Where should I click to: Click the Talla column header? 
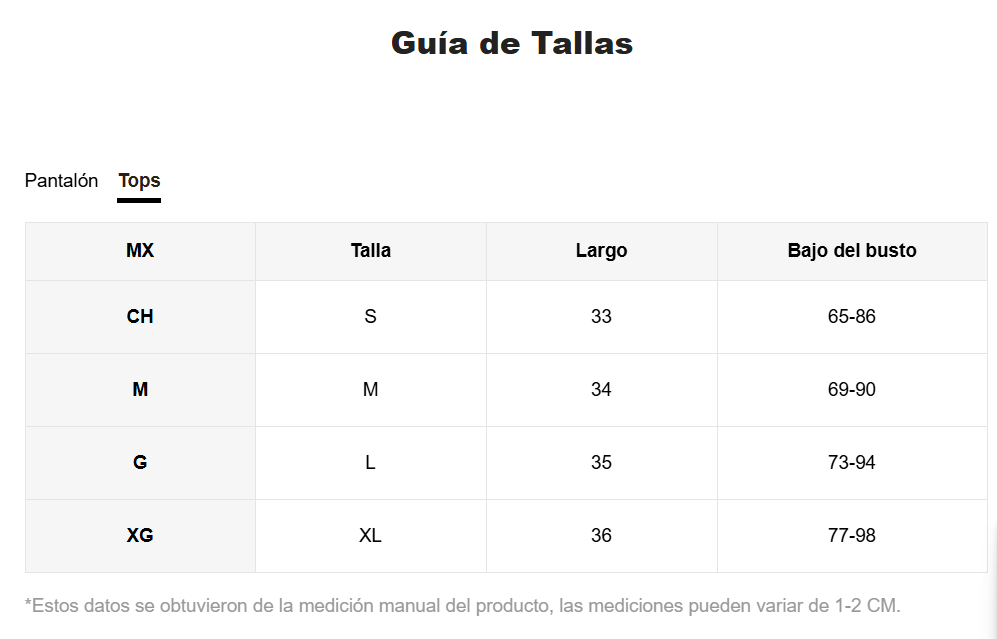tap(371, 251)
